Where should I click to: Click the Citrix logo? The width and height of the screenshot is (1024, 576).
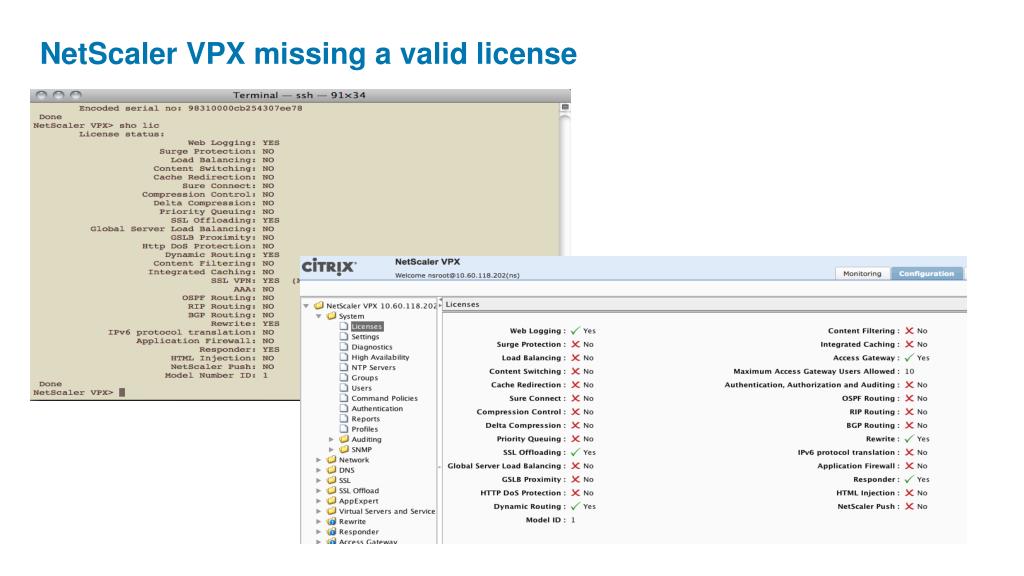point(328,266)
